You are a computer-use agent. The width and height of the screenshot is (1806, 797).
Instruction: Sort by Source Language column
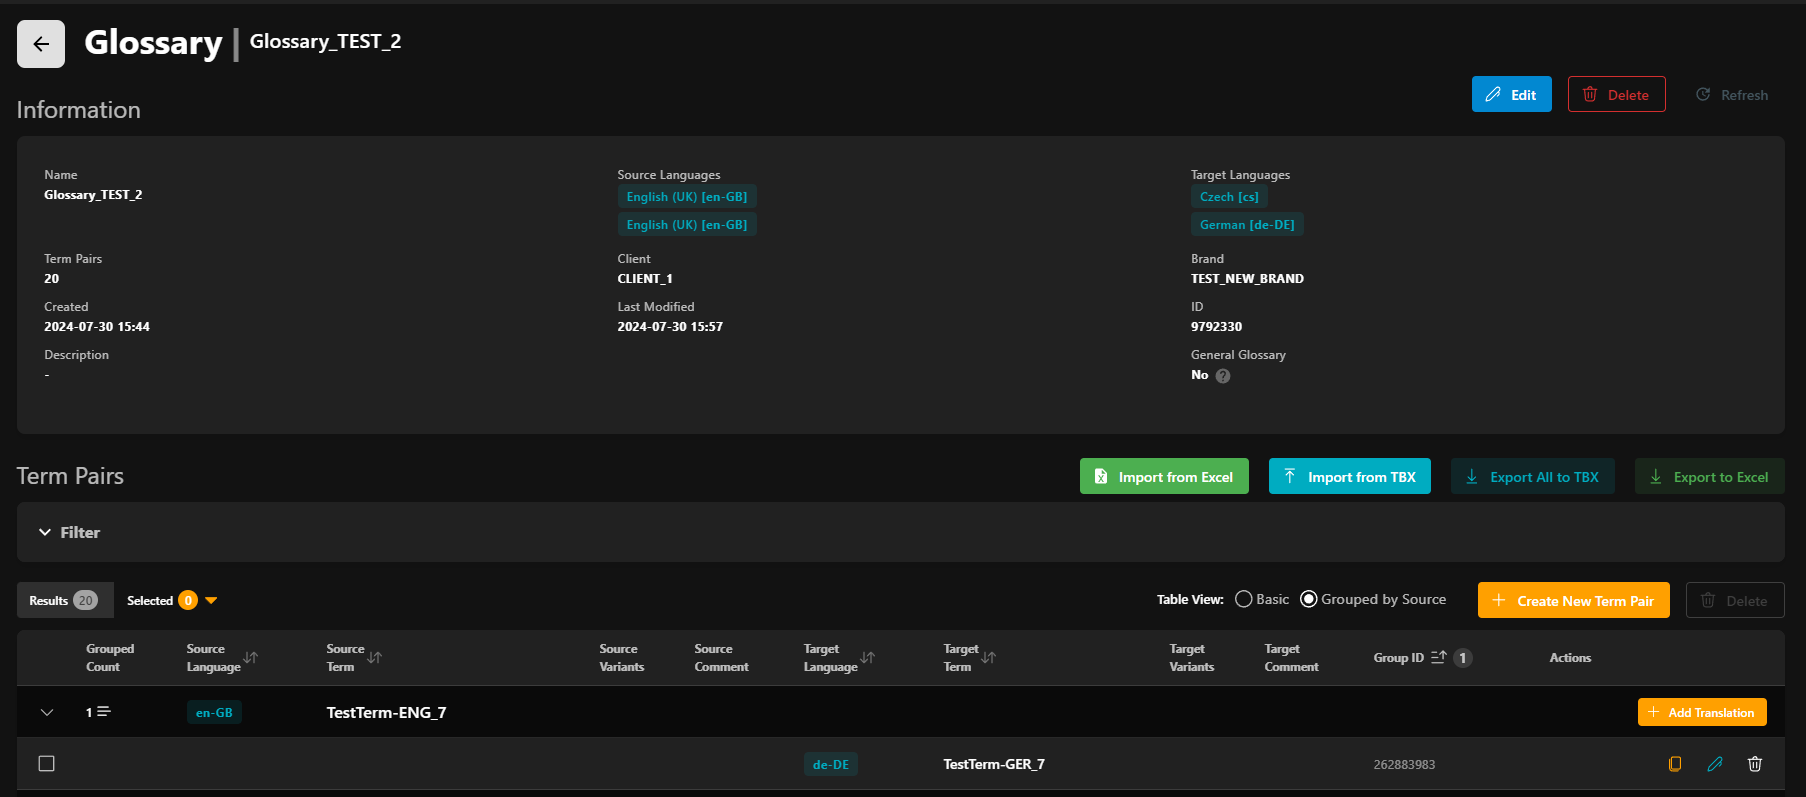251,658
